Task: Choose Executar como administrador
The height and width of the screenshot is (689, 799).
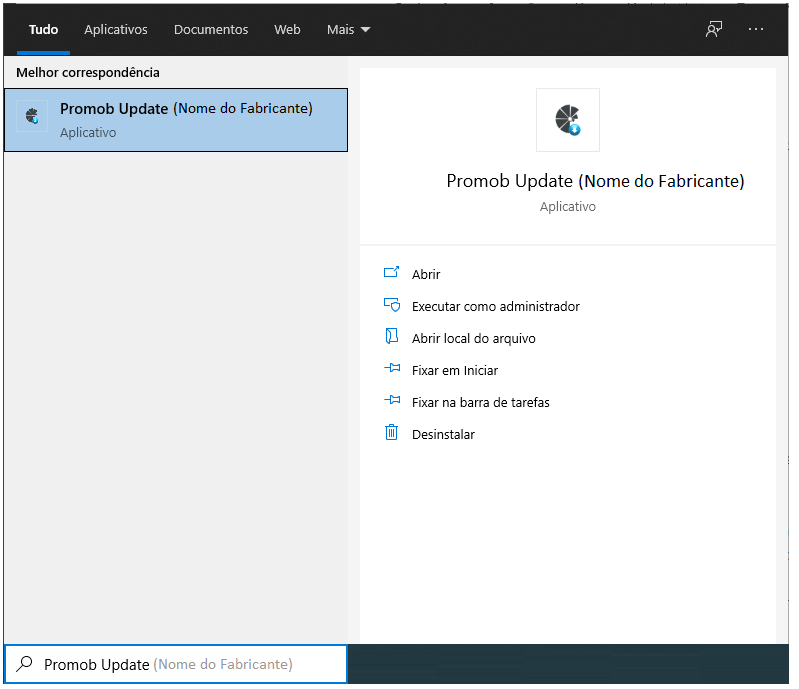Action: (x=496, y=306)
